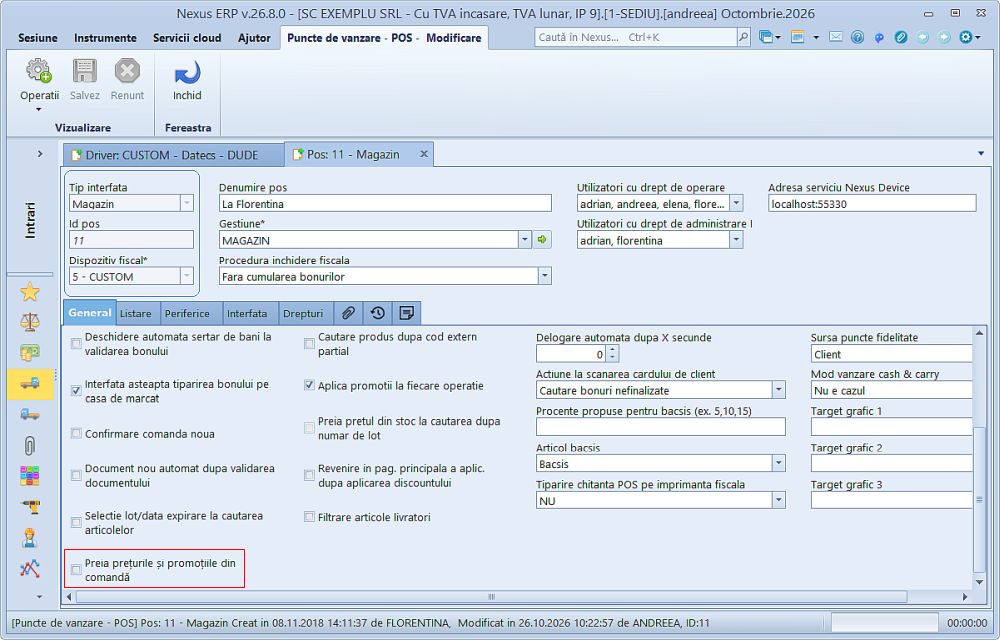
Task: Open Utilizatori cu drept de operare dropdown
Action: pyautogui.click(x=736, y=203)
